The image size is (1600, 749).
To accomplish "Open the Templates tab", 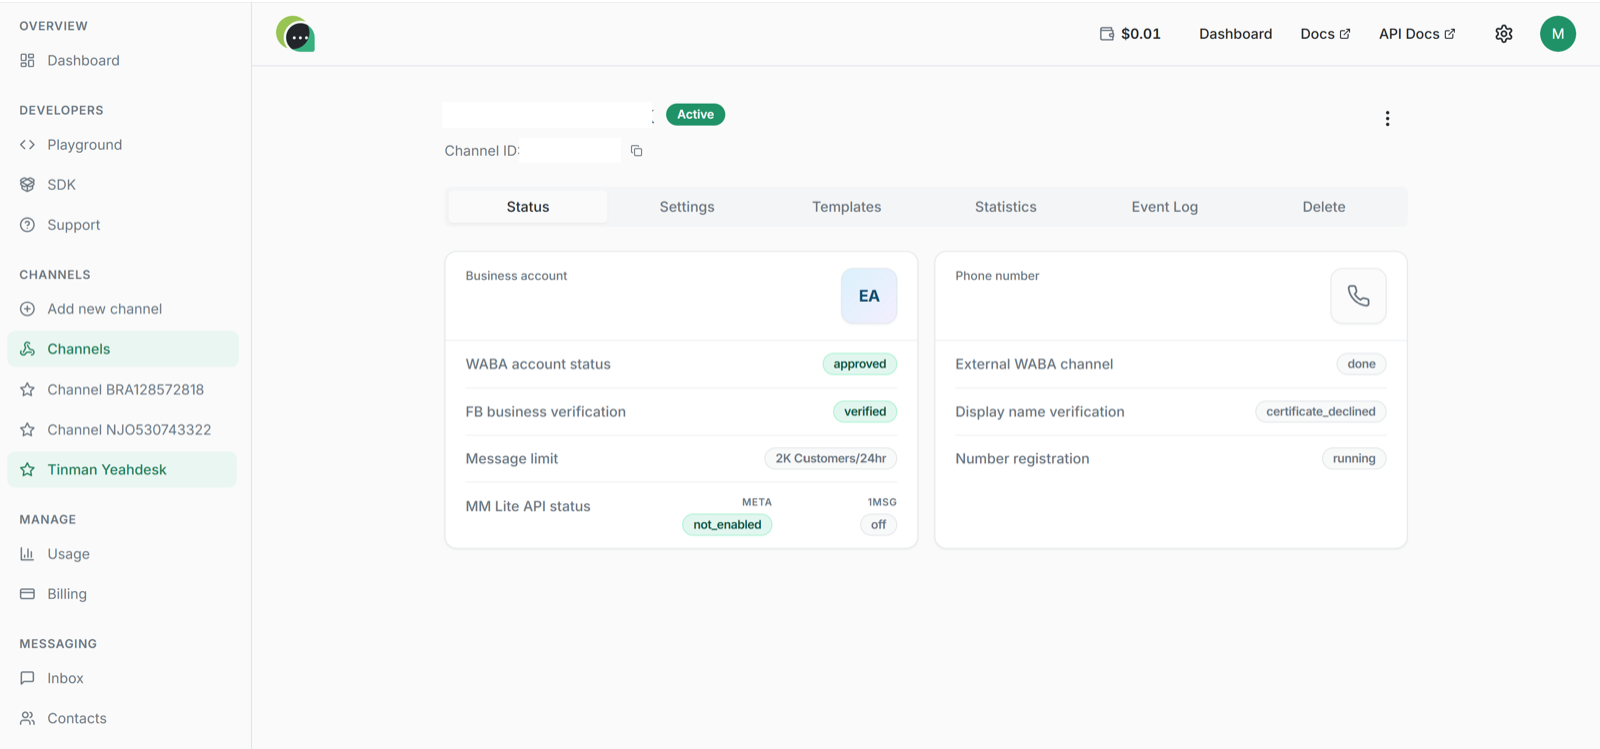I will [846, 207].
